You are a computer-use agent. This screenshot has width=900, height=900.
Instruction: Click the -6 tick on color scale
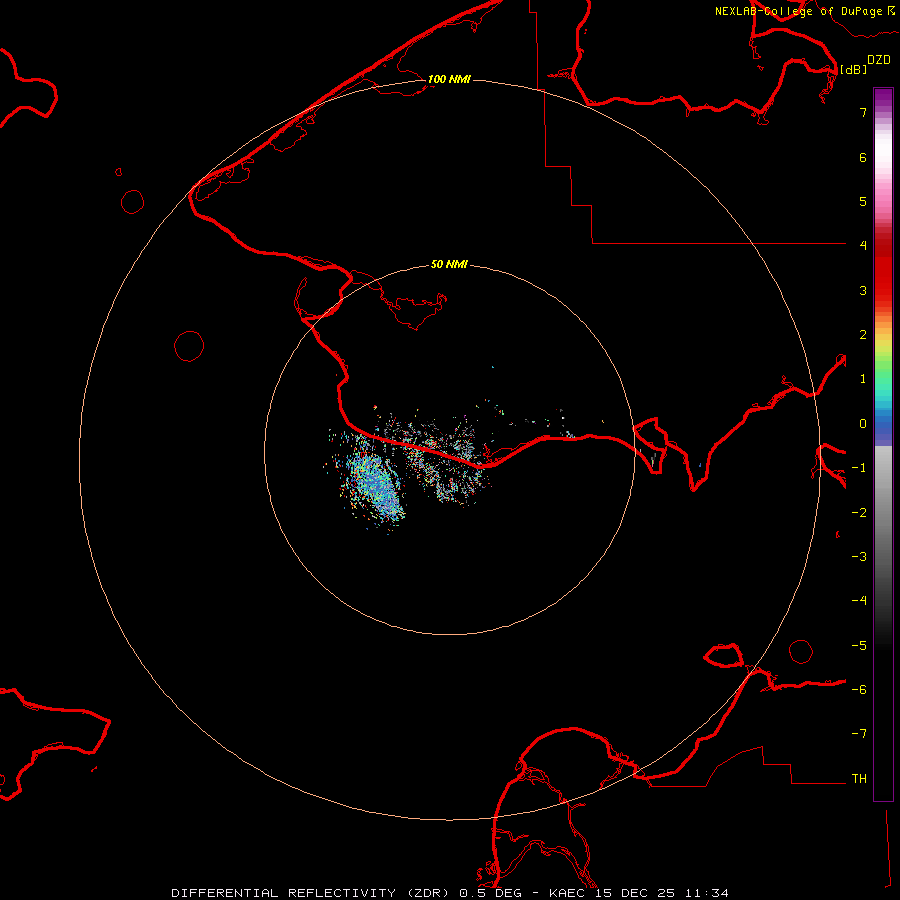pos(859,690)
